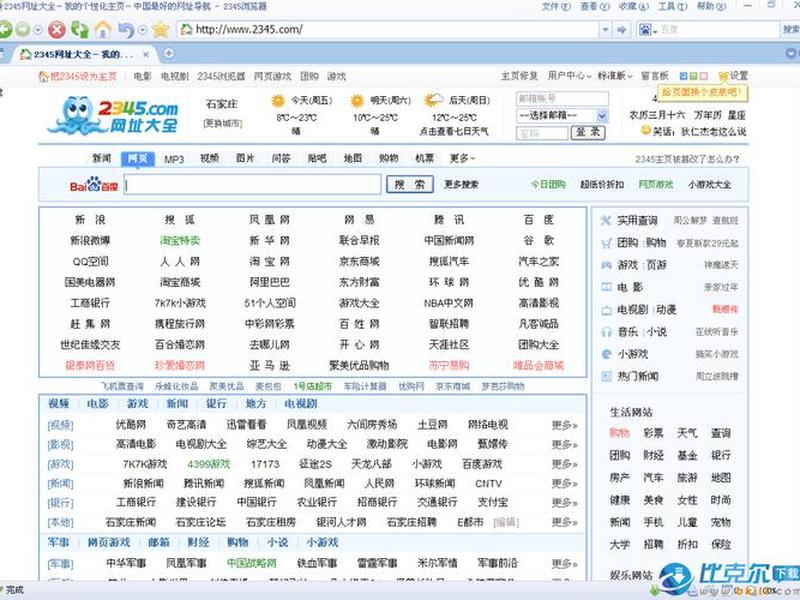Click the 登录 login button
The width and height of the screenshot is (800, 600).
coord(588,133)
